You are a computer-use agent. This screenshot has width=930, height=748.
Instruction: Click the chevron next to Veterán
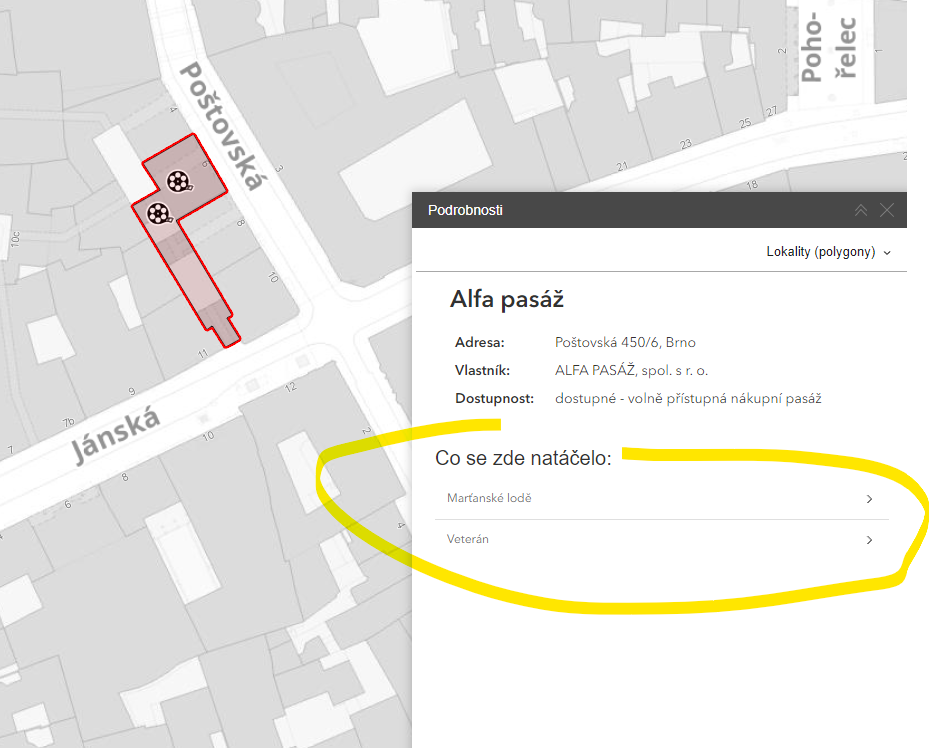(869, 540)
